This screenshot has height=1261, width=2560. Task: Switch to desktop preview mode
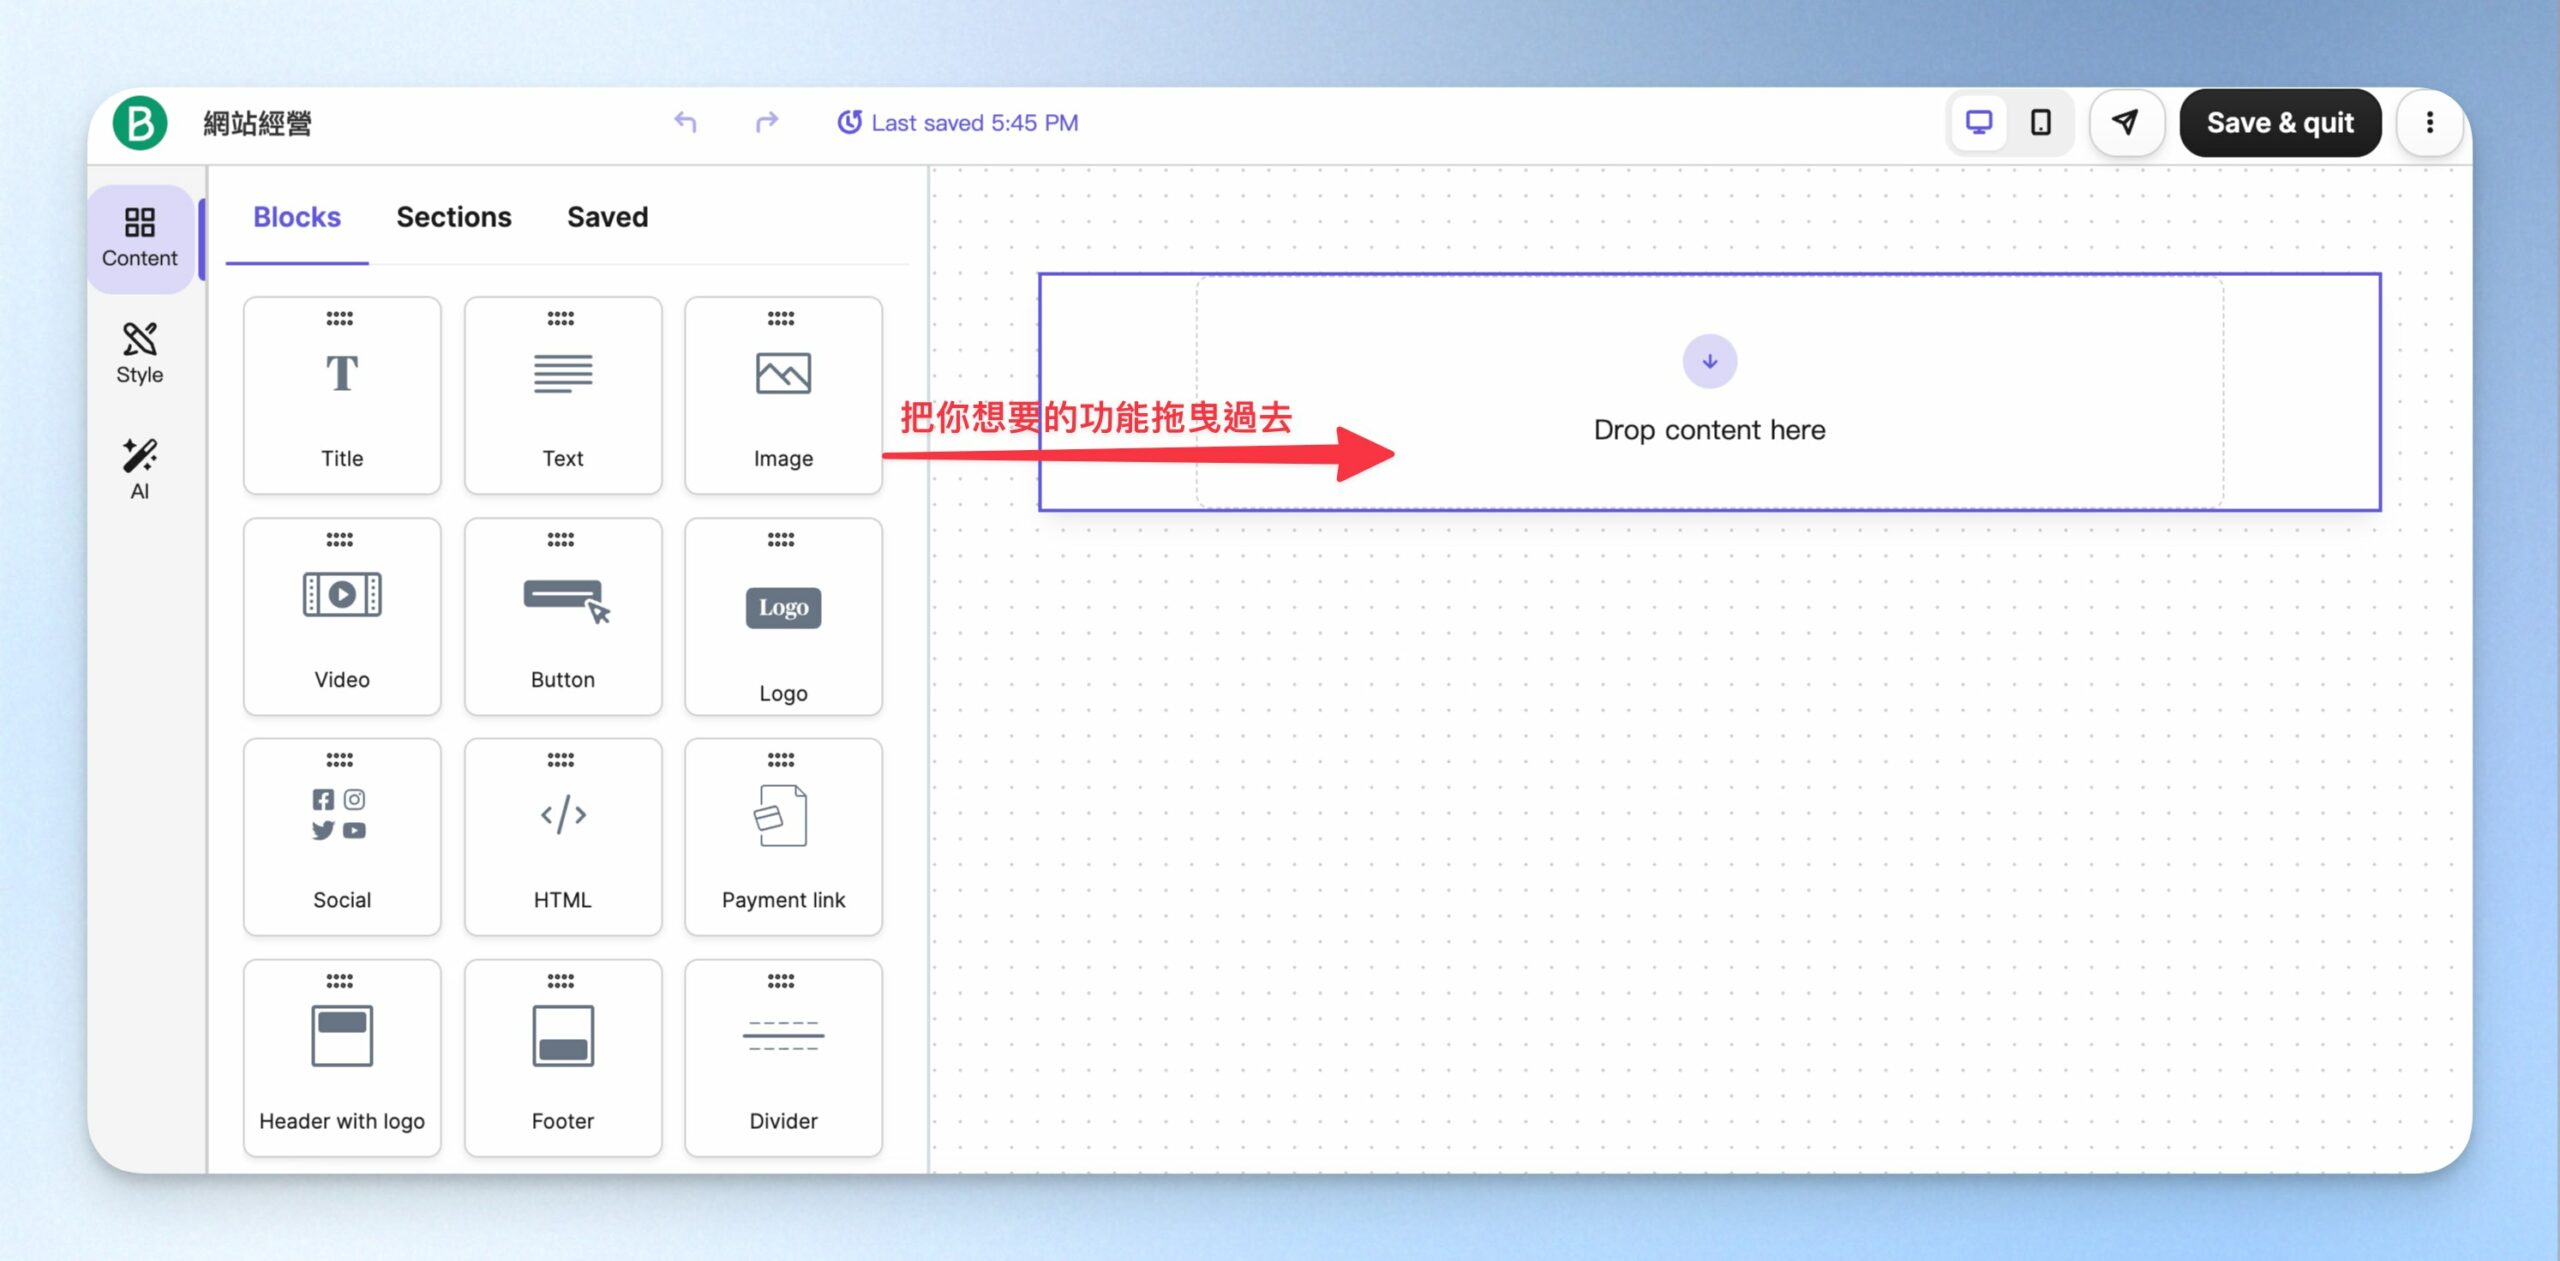(1979, 123)
